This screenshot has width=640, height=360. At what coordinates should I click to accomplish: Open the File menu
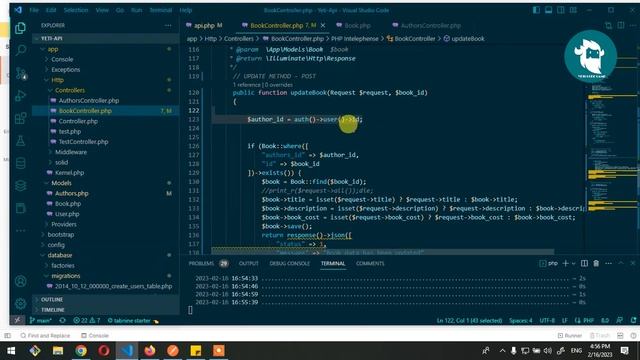tap(34, 10)
